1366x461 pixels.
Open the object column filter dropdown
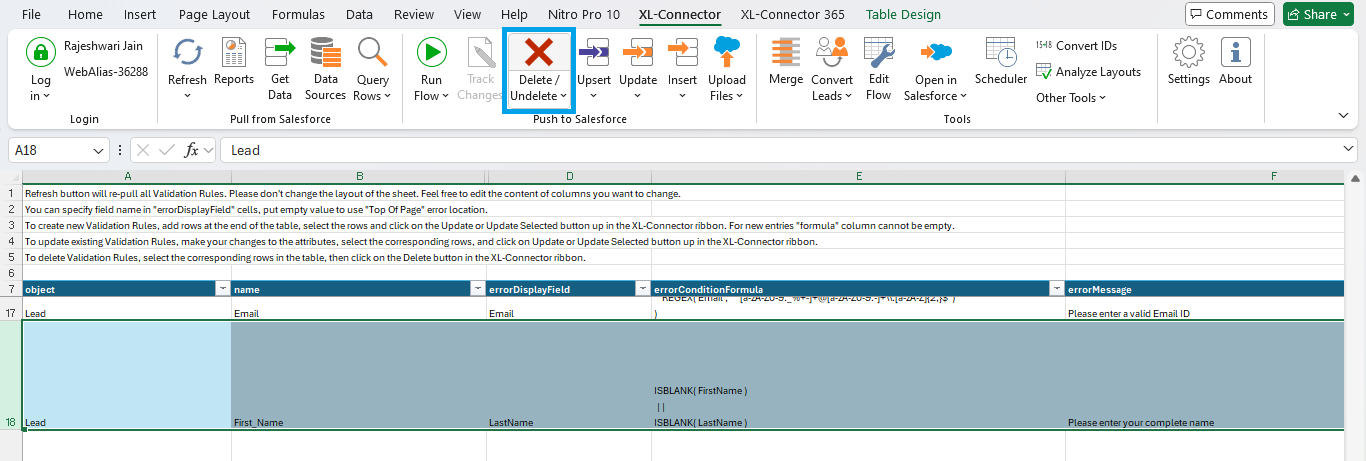(x=221, y=289)
